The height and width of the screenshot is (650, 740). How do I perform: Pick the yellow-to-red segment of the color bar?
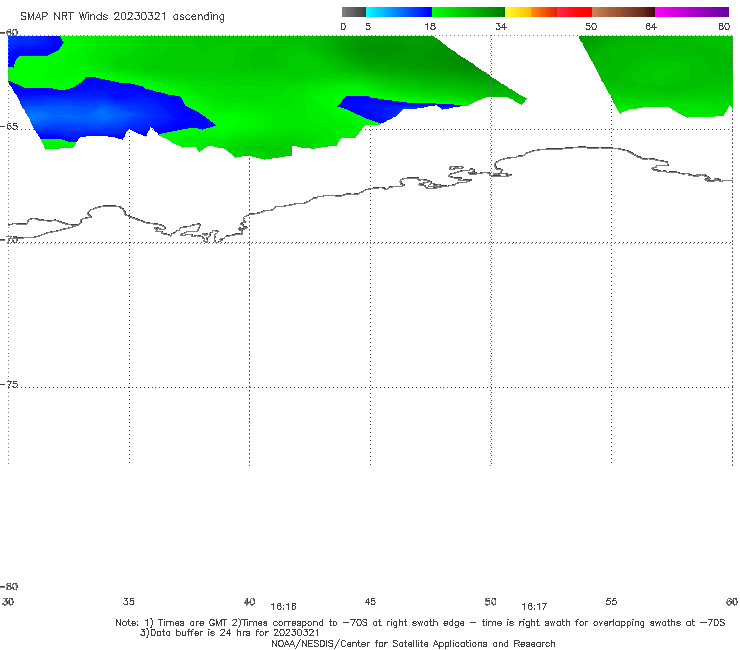(x=548, y=12)
